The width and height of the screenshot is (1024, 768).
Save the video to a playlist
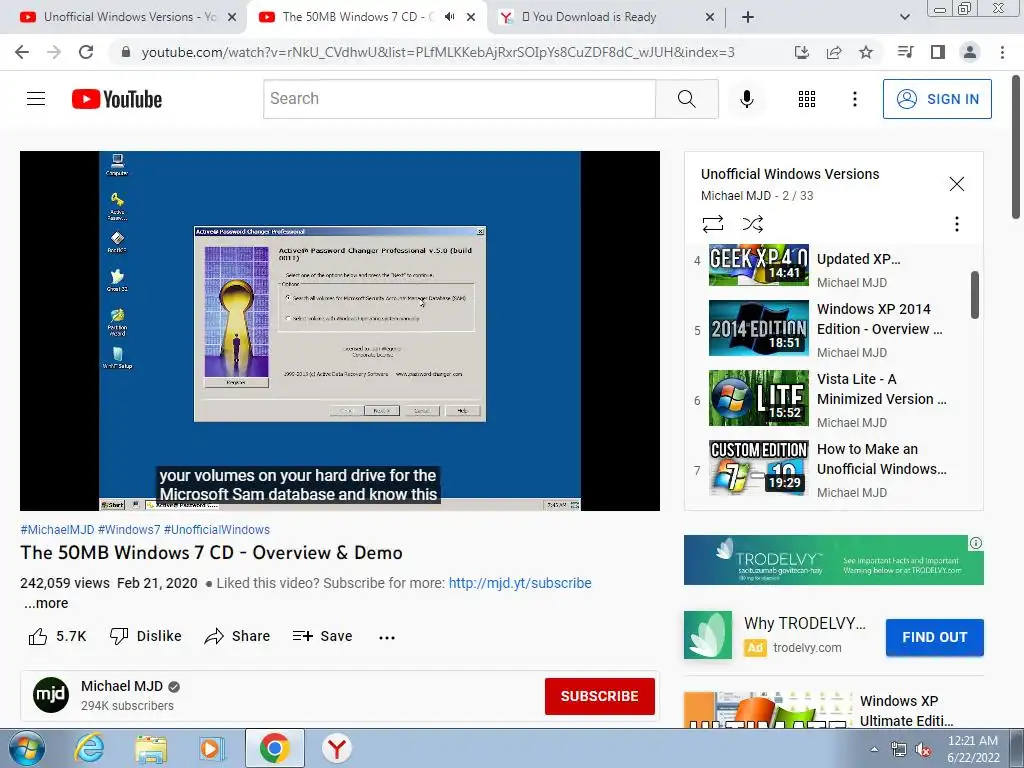323,636
